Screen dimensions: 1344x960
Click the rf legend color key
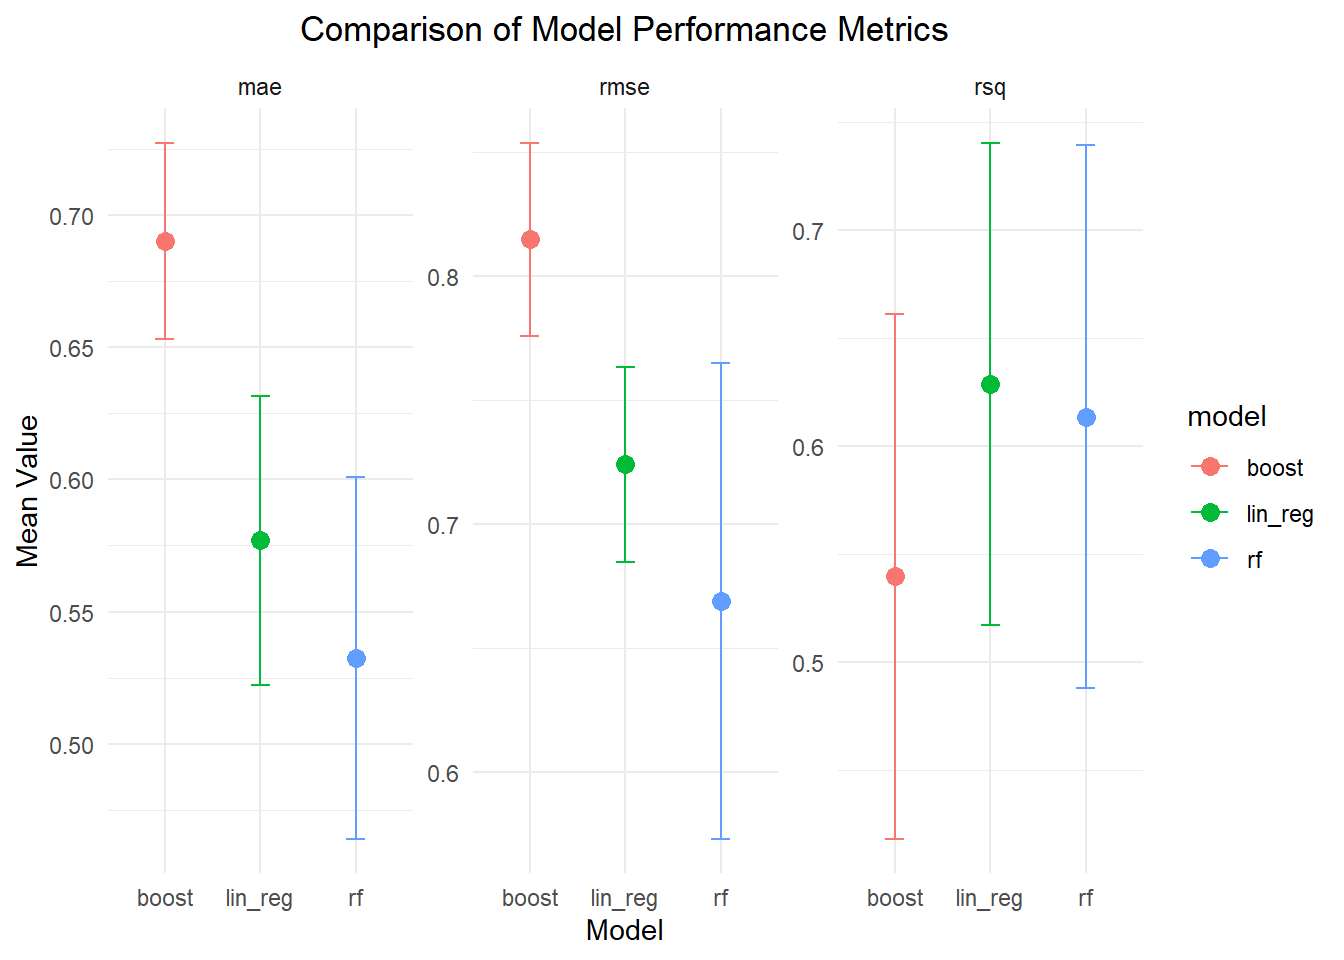pos(1210,559)
